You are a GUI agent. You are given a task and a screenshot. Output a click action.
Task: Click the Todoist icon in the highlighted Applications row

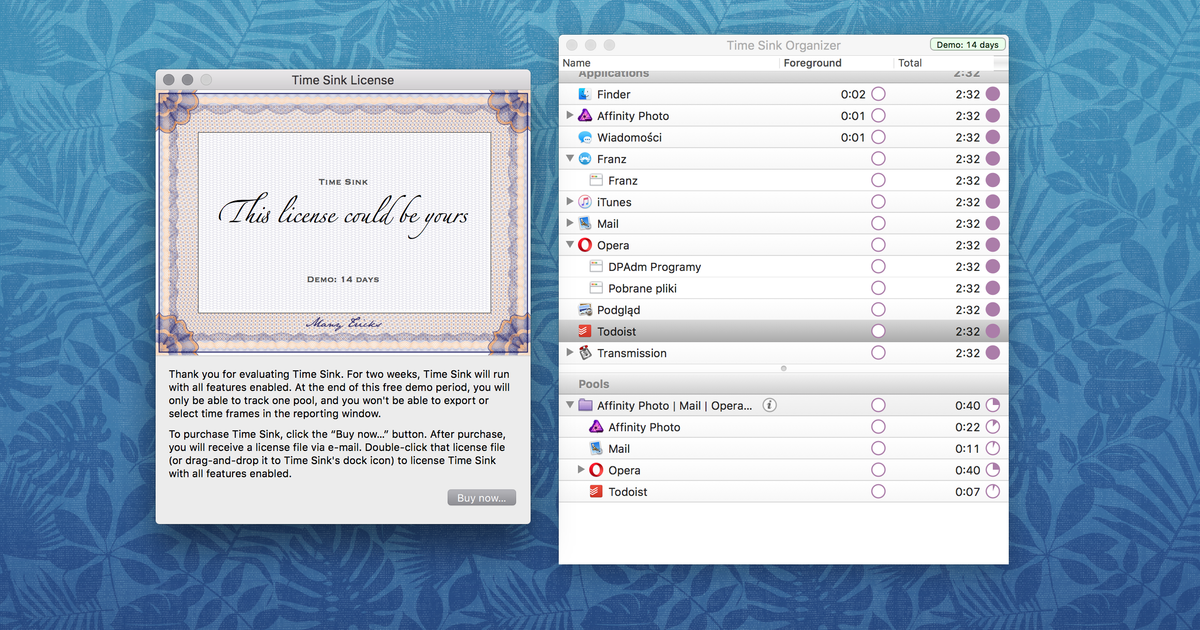(585, 331)
